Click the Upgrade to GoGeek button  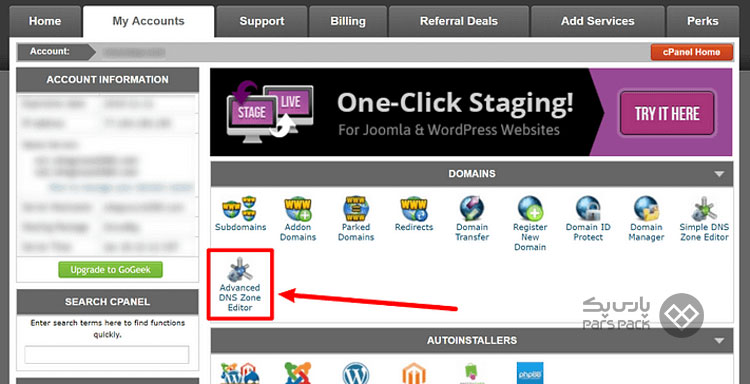point(110,270)
